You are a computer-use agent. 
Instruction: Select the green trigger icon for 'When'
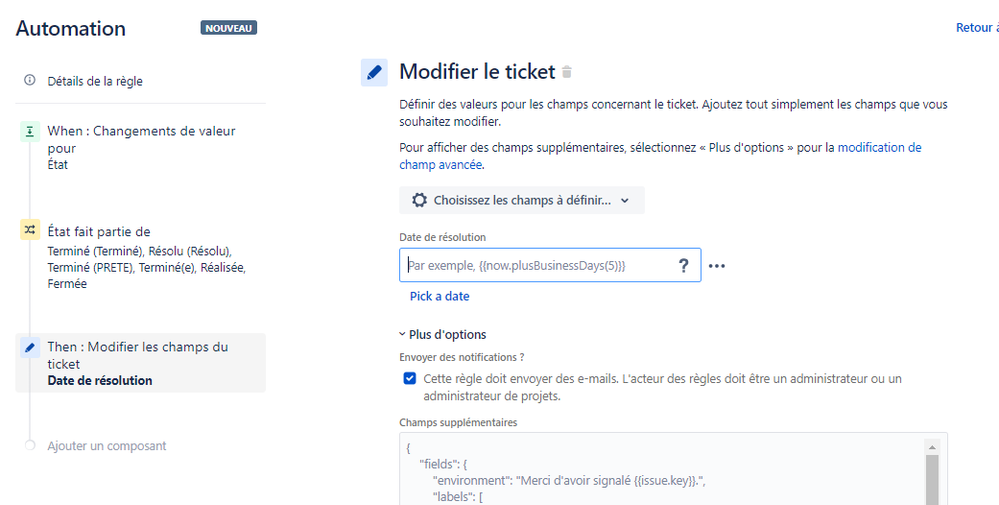pyautogui.click(x=29, y=132)
